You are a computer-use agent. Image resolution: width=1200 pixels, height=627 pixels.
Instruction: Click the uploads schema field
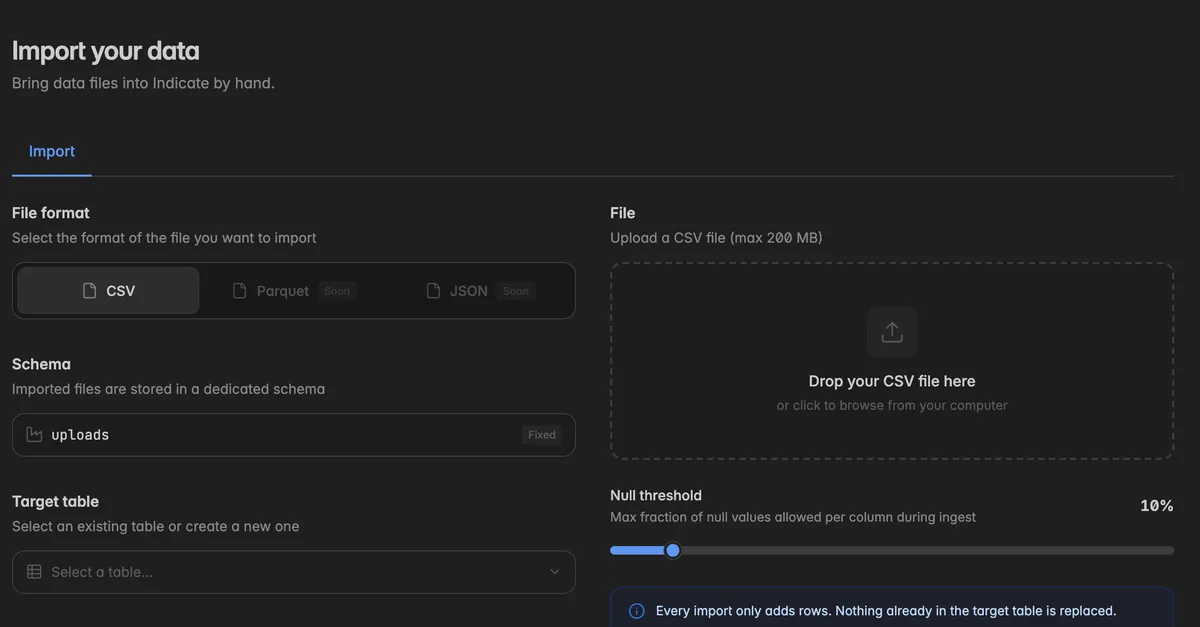coord(294,435)
